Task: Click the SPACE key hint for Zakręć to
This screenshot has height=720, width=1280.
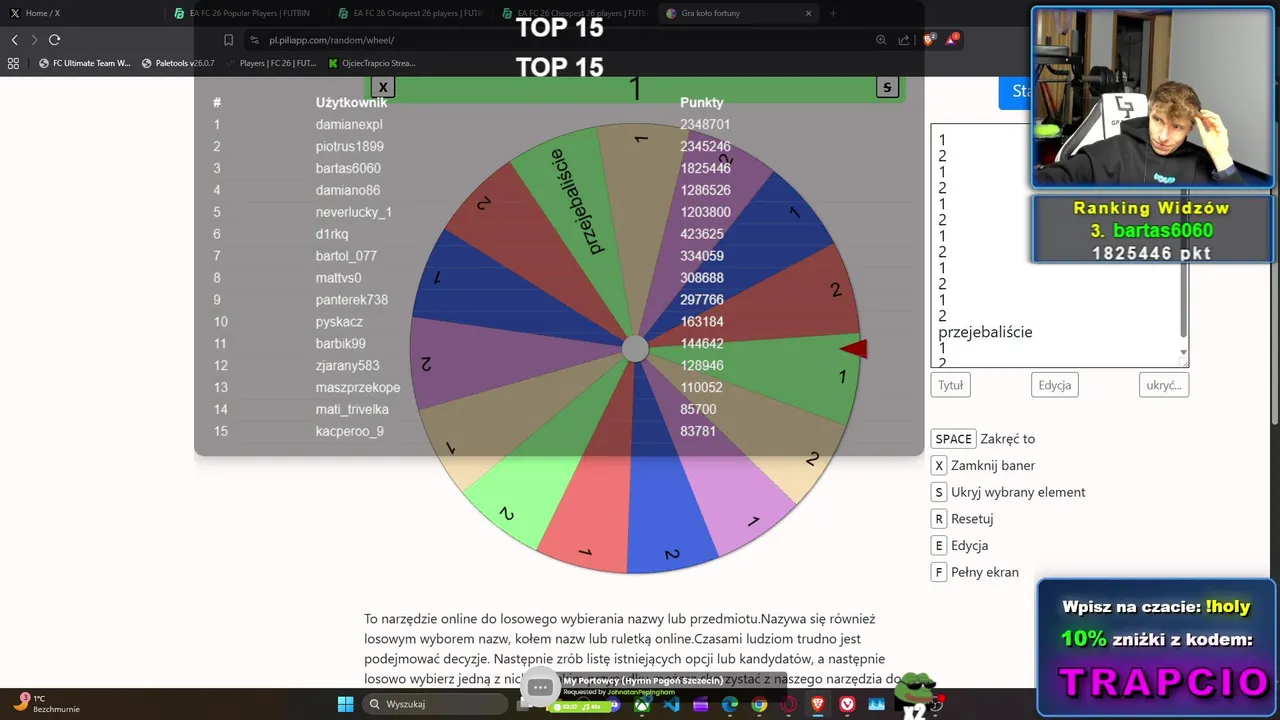Action: coord(953,439)
